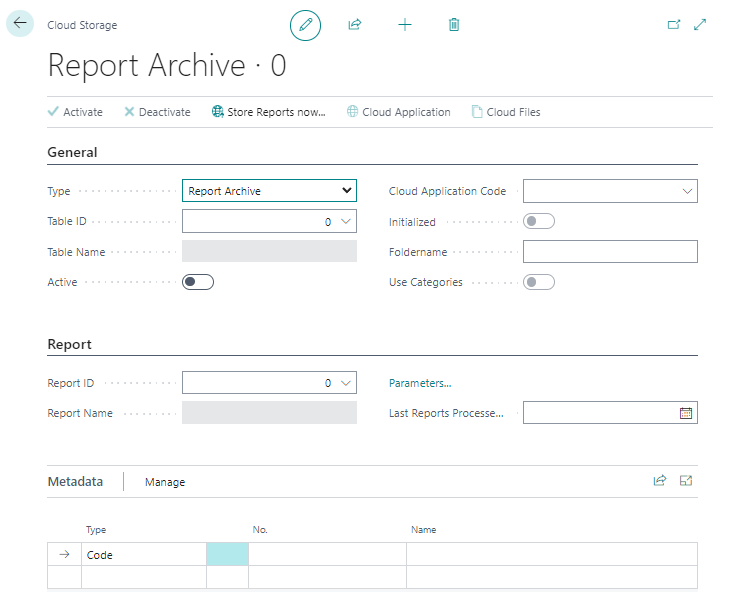Screen dimensions: 745x592
Task: Open the share icon in header
Action: tap(355, 24)
